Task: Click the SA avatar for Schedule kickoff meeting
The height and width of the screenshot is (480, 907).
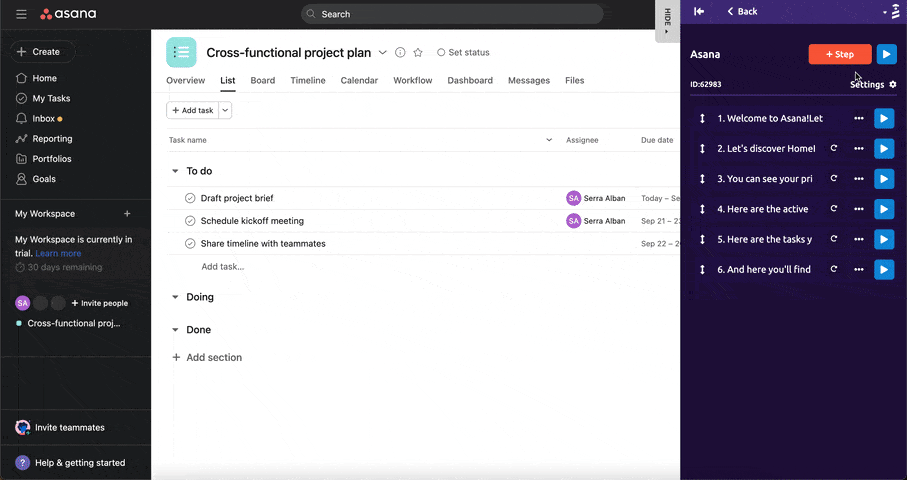Action: click(573, 221)
